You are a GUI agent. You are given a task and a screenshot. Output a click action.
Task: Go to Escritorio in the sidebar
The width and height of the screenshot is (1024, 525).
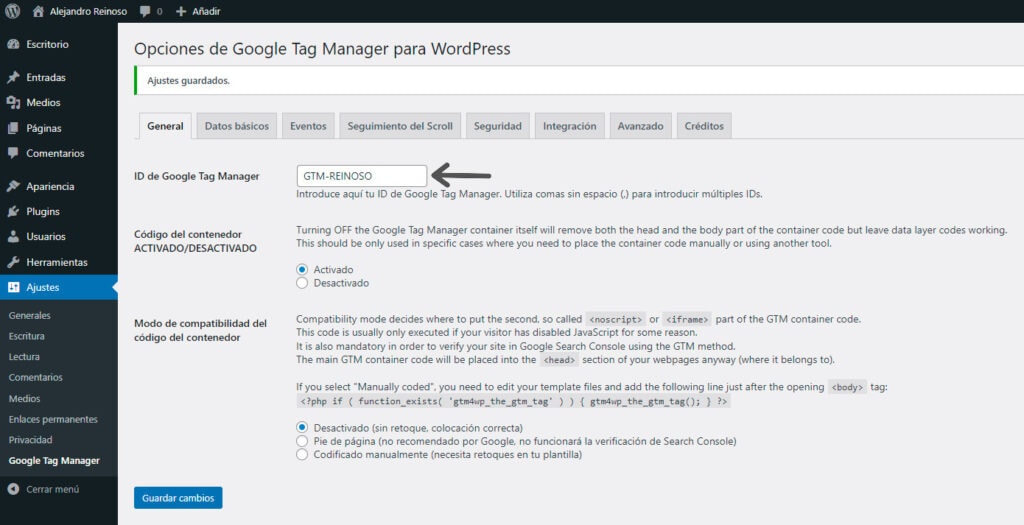pos(47,44)
